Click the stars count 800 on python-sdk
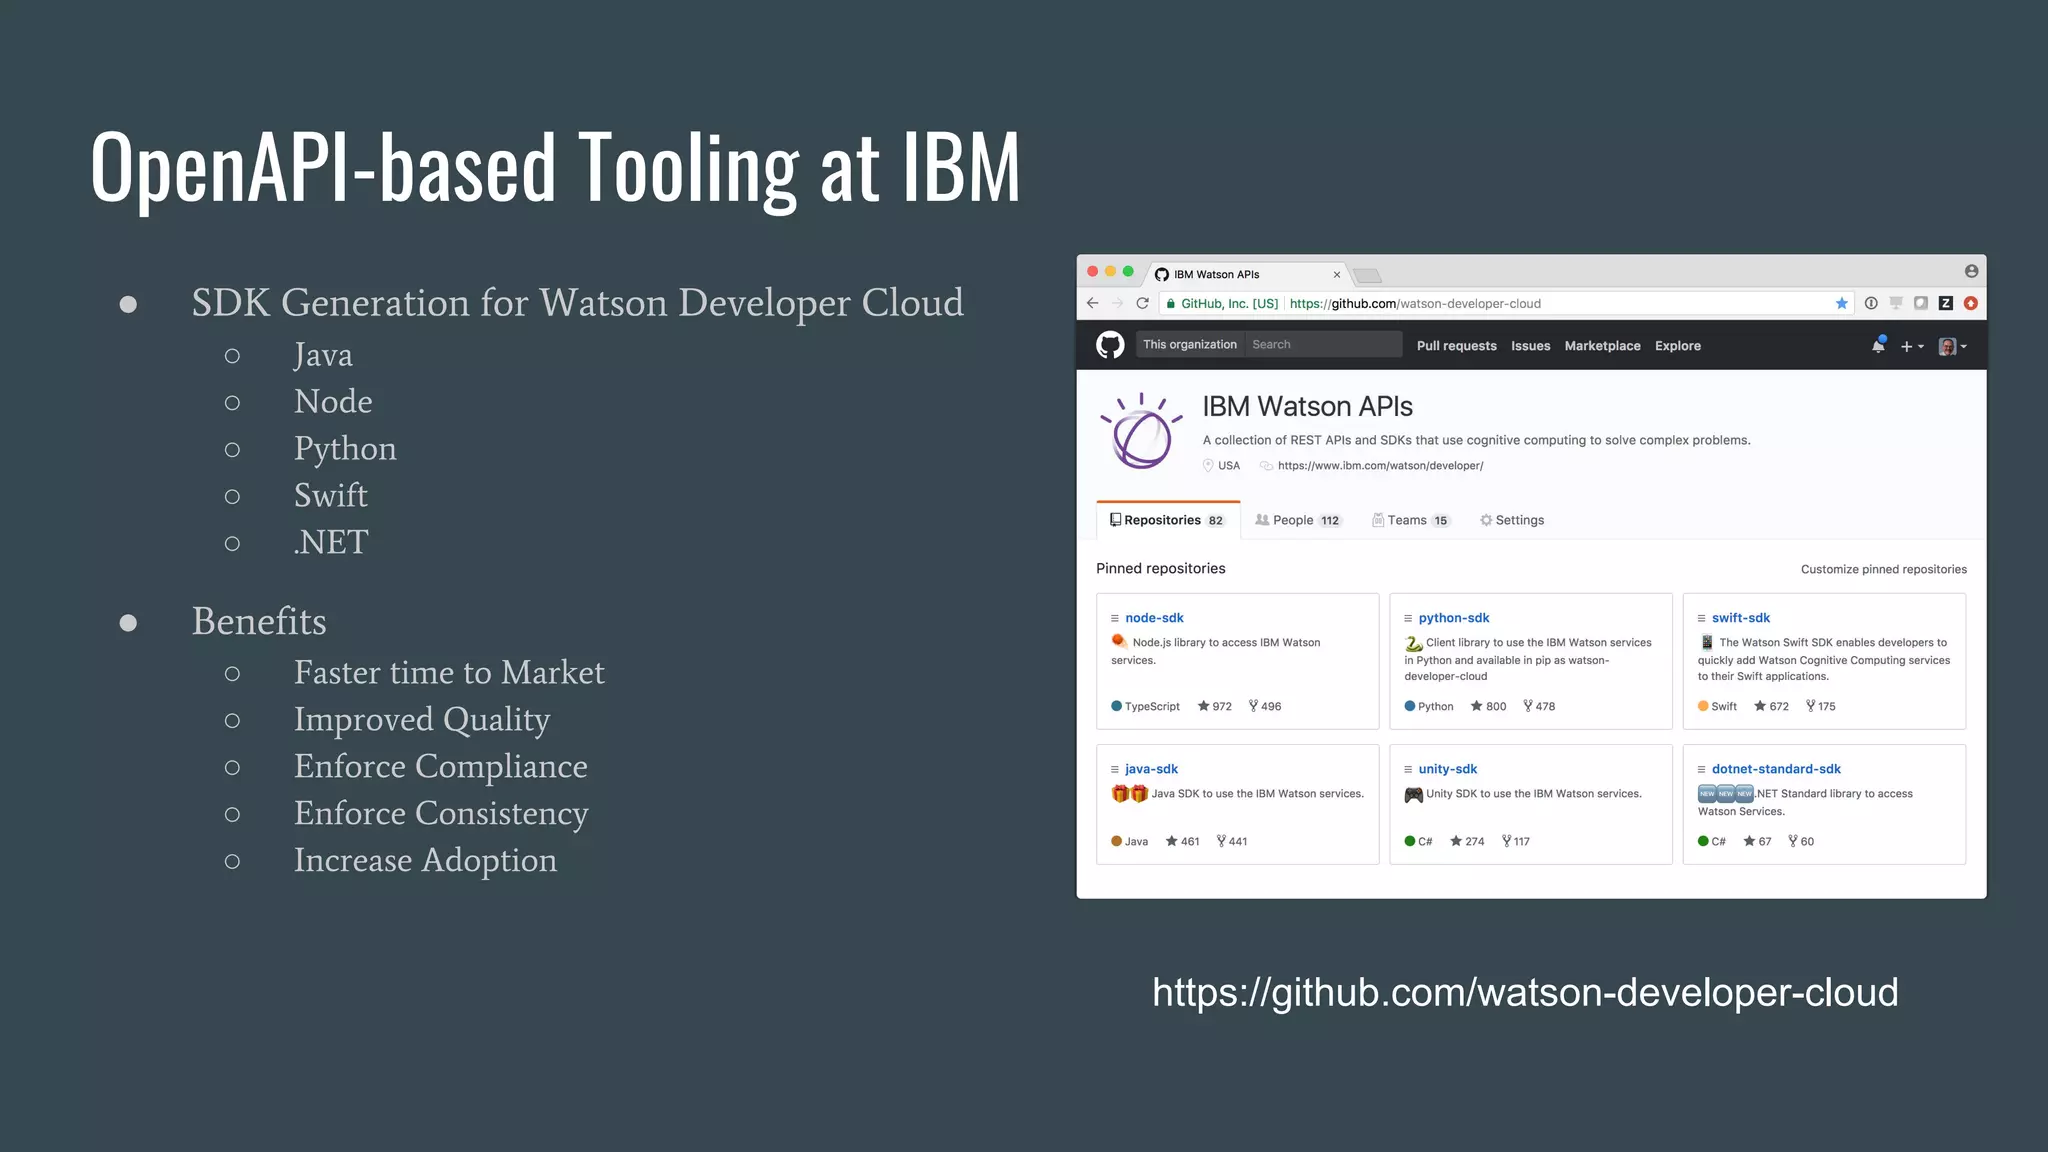The image size is (2048, 1152). tap(1488, 706)
